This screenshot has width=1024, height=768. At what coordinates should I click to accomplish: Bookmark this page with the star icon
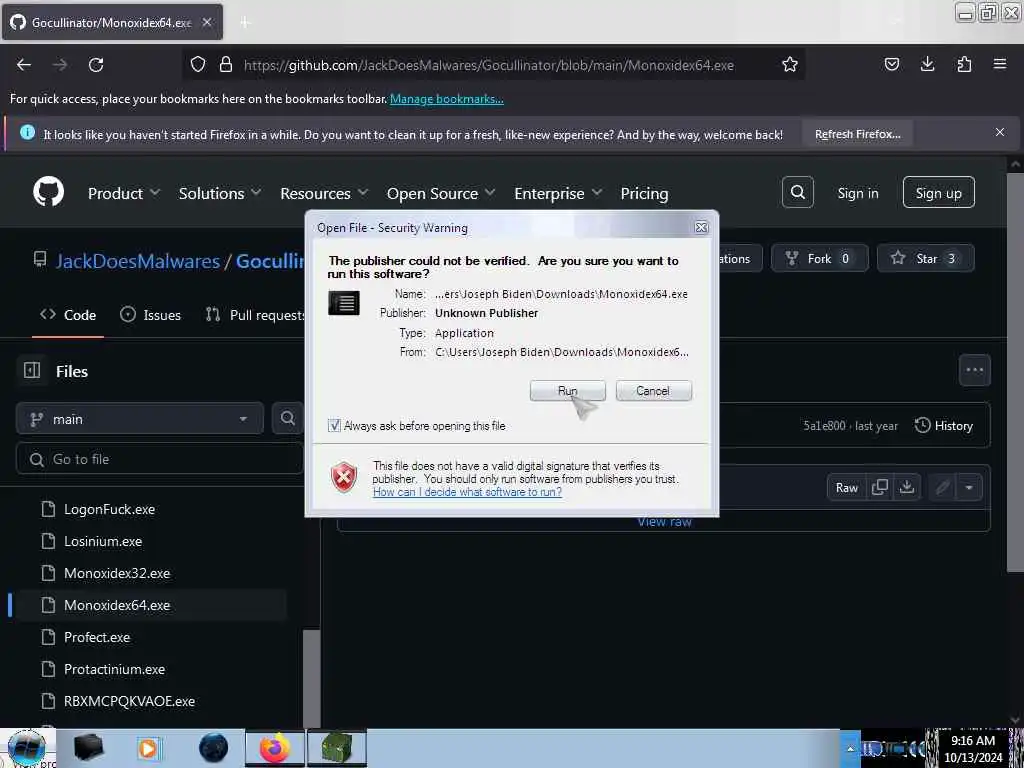point(790,65)
